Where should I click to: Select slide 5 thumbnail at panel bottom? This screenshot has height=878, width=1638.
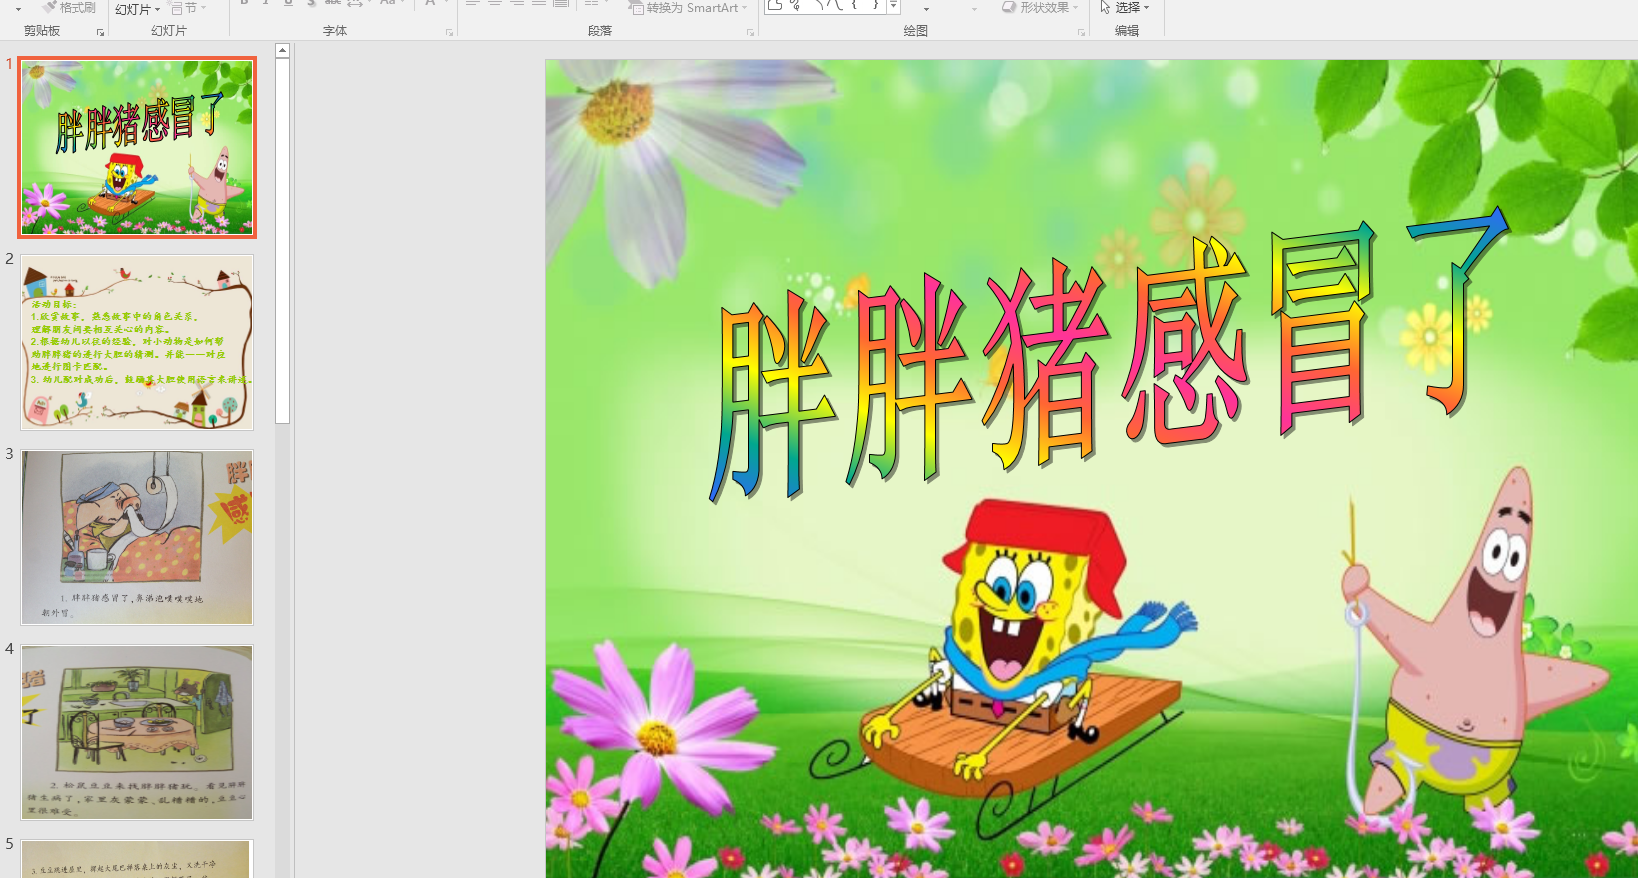[137, 859]
